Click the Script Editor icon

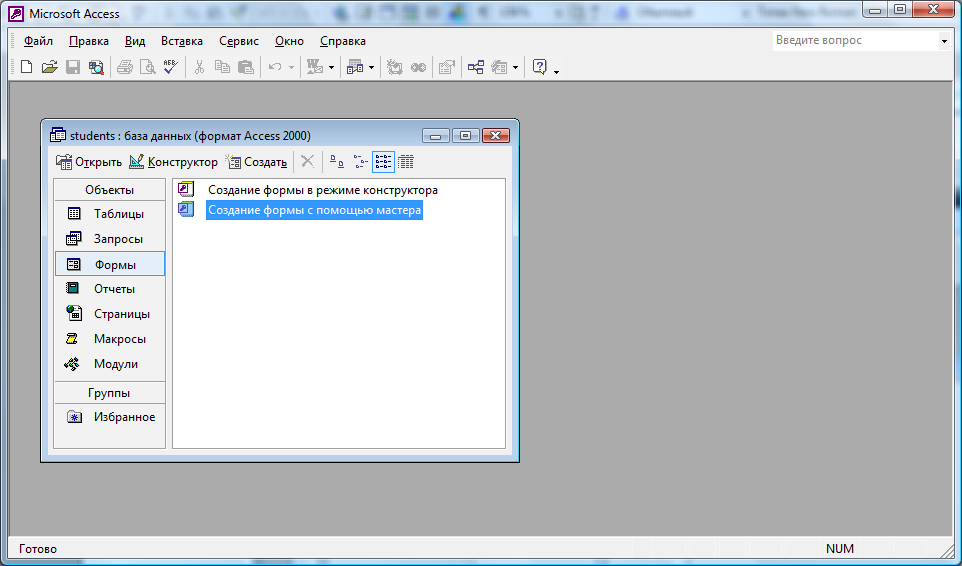pos(418,67)
